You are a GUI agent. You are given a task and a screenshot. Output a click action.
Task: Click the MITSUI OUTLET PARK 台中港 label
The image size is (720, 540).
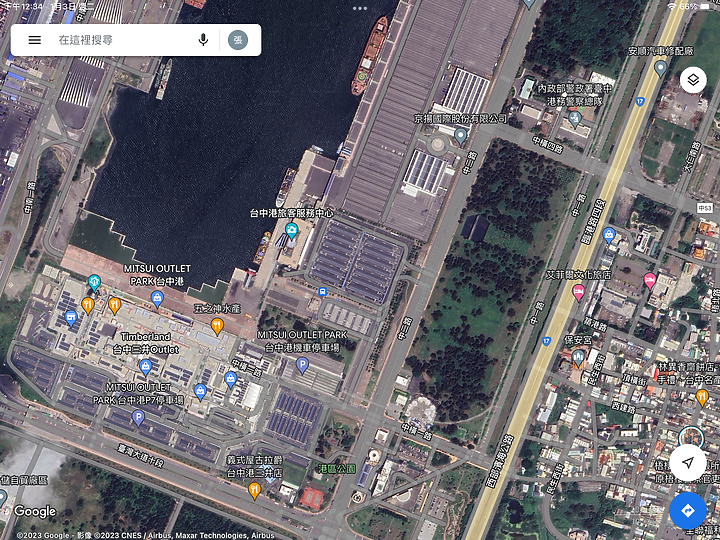157,275
